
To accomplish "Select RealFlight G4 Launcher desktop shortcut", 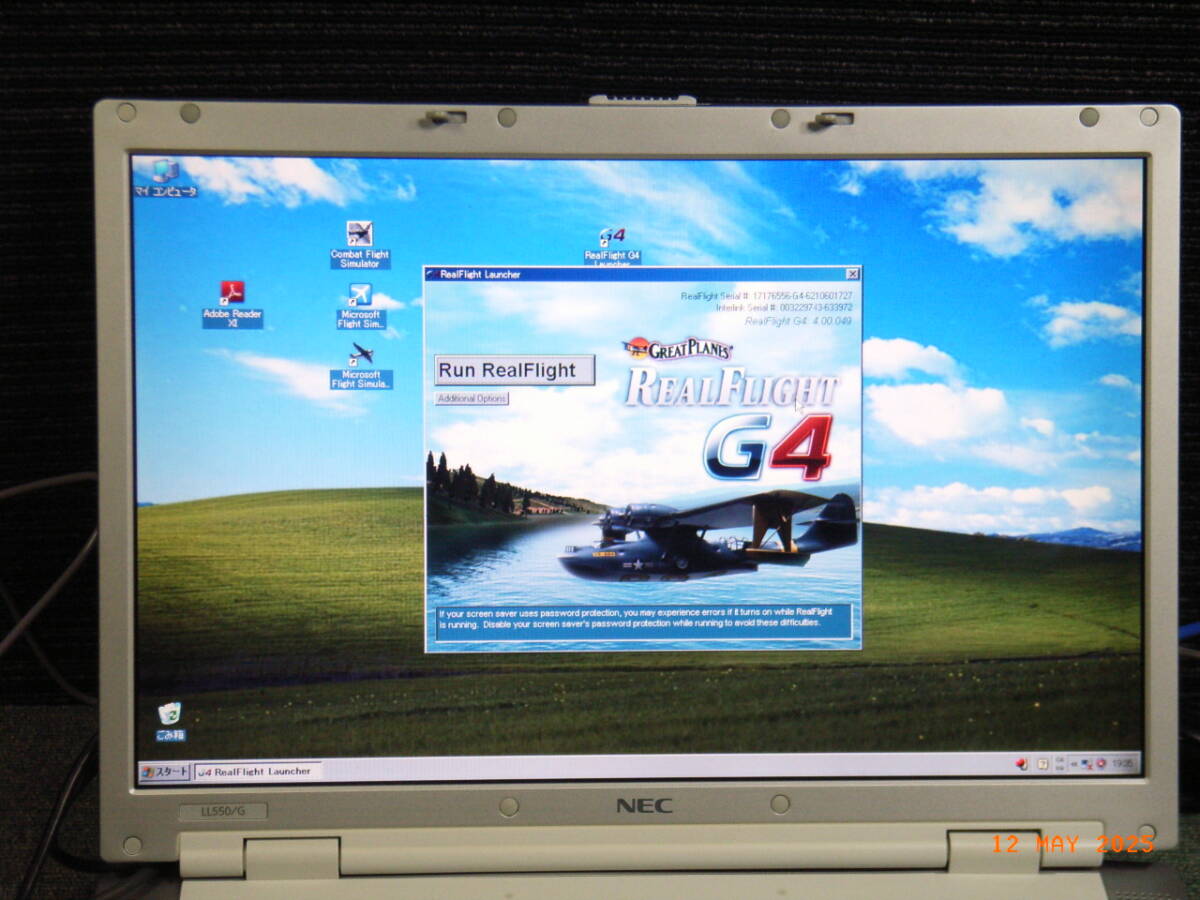I will tap(612, 246).
